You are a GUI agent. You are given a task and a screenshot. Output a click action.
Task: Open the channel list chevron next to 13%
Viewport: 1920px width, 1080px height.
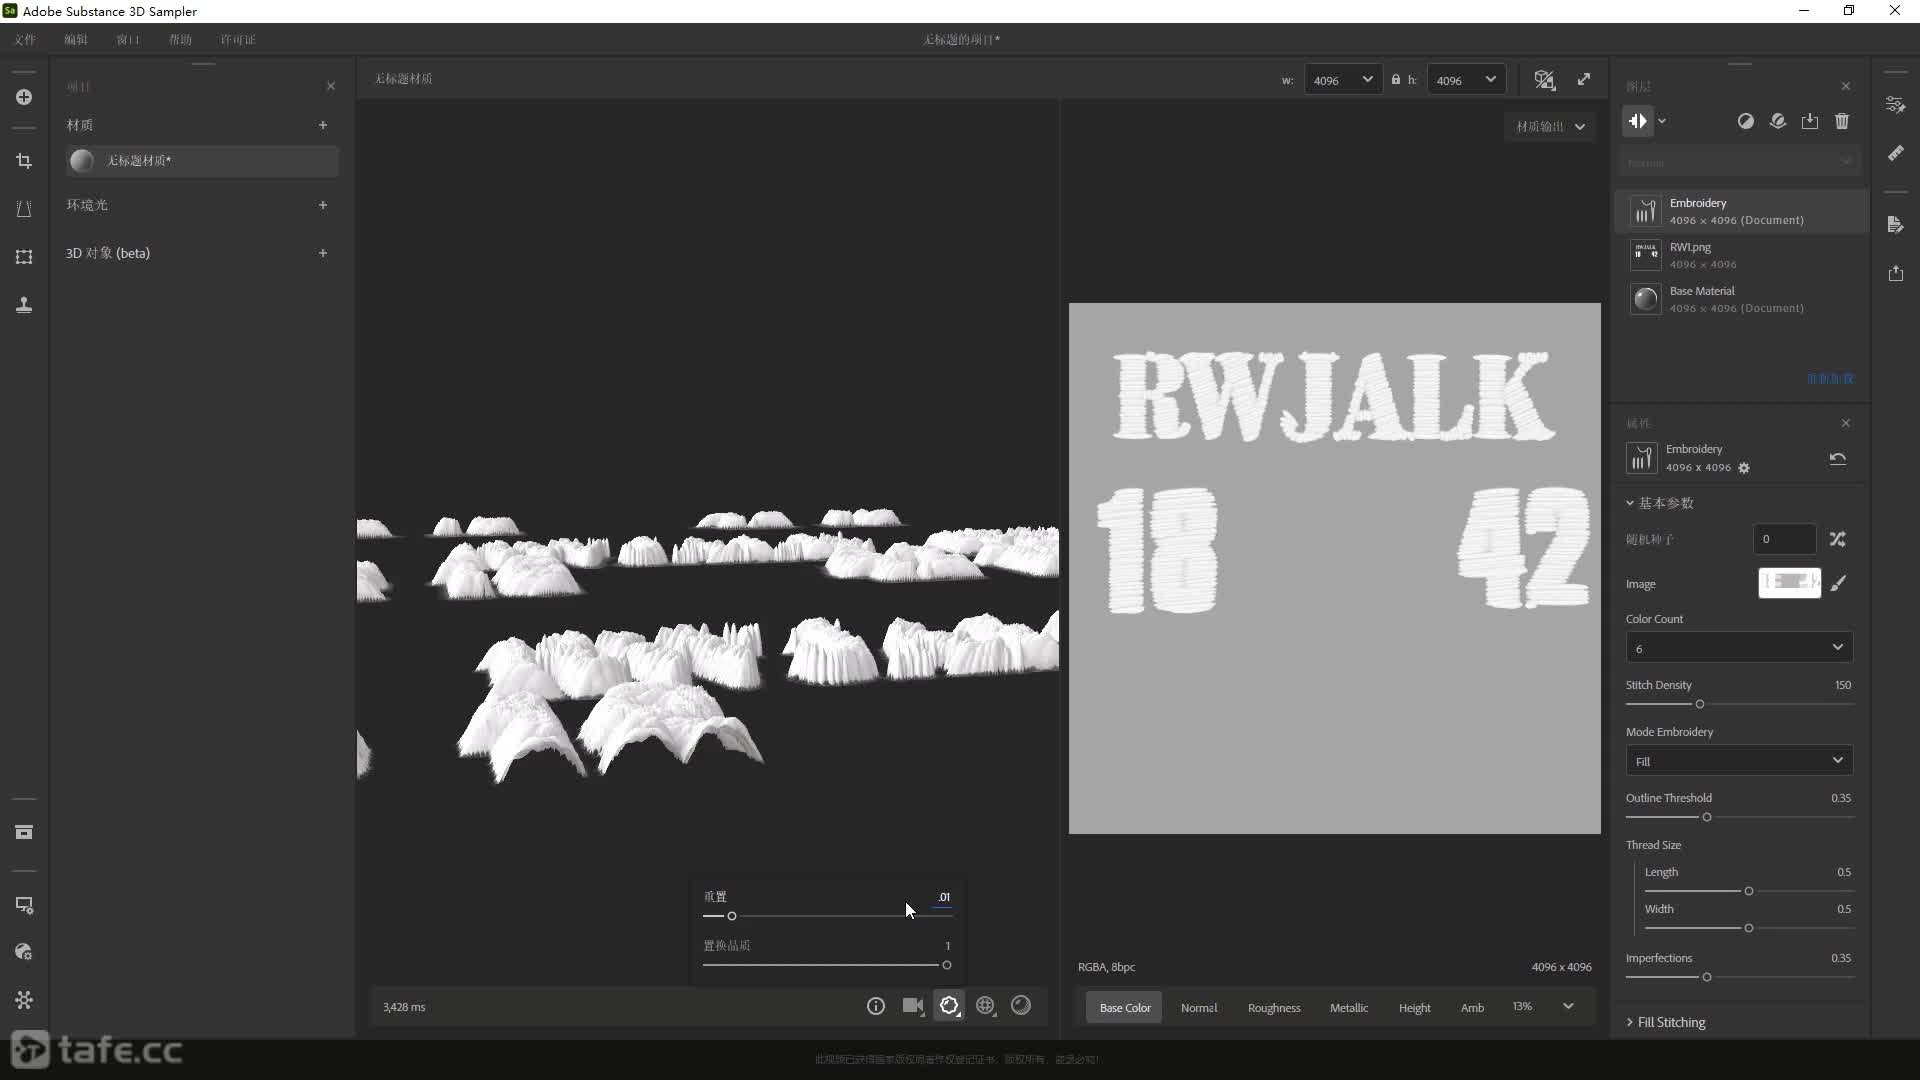(x=1568, y=1007)
